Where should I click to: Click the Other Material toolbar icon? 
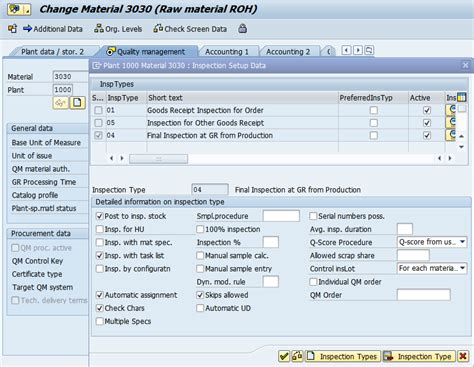pyautogui.click(x=12, y=29)
